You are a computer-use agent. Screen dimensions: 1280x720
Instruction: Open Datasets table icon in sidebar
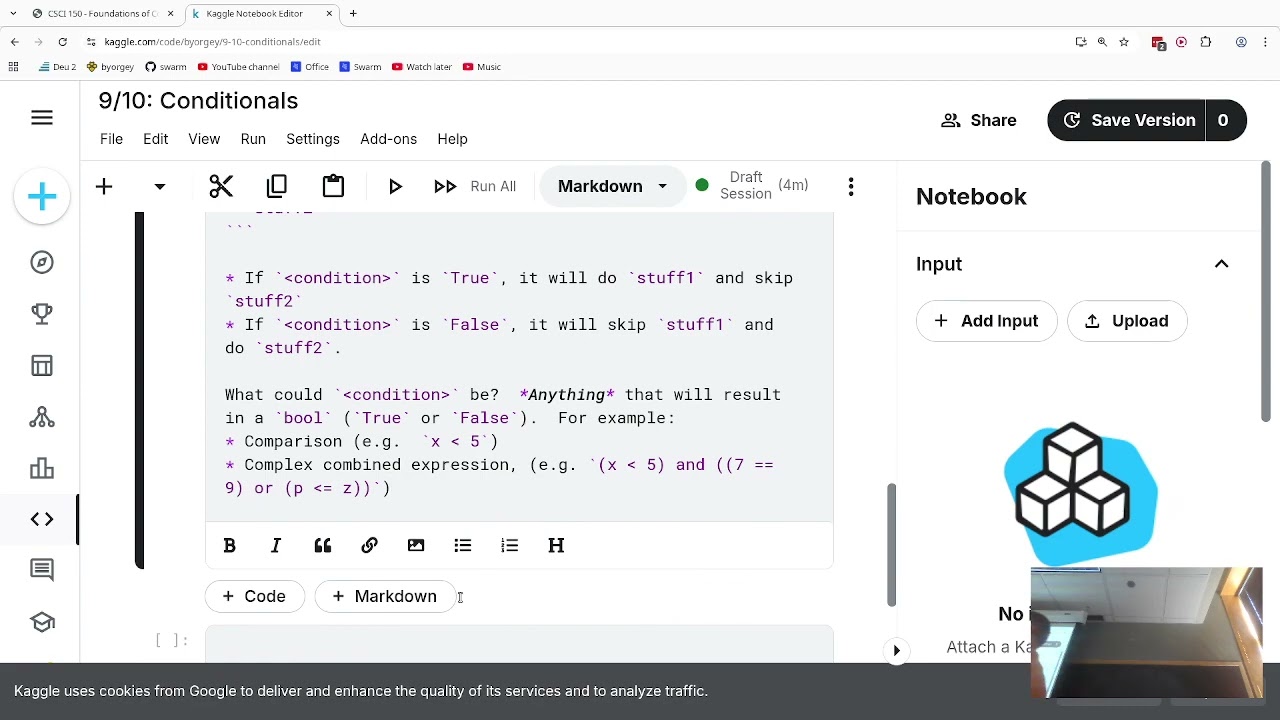tap(42, 365)
